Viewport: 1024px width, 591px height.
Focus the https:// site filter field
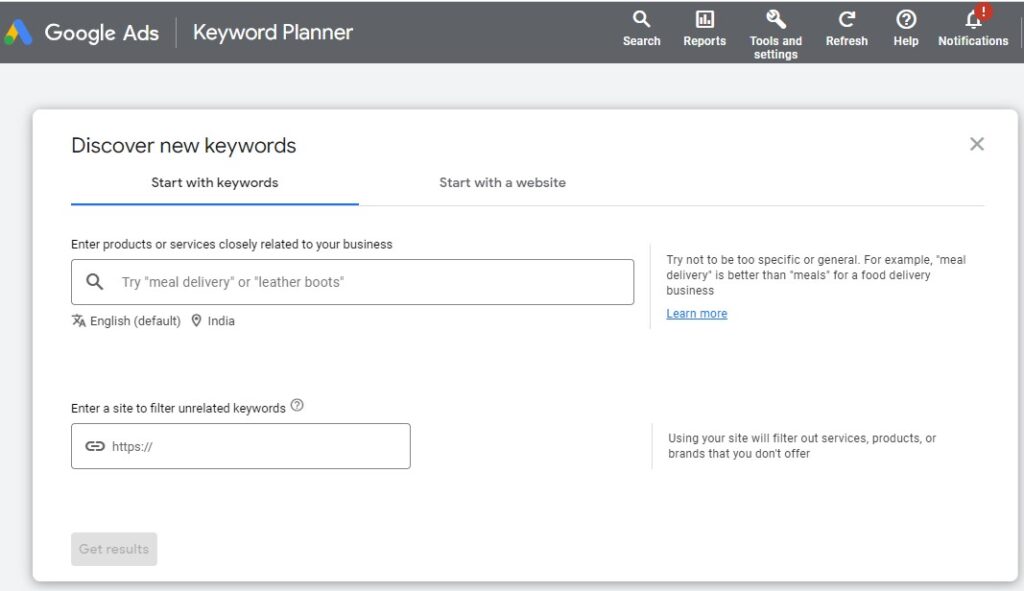pyautogui.click(x=241, y=446)
